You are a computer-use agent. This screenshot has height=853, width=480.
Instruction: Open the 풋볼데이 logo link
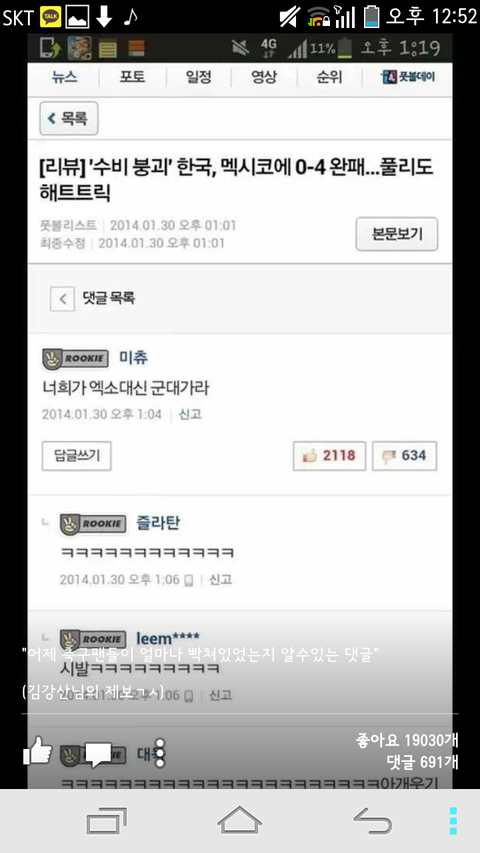(x=408, y=77)
